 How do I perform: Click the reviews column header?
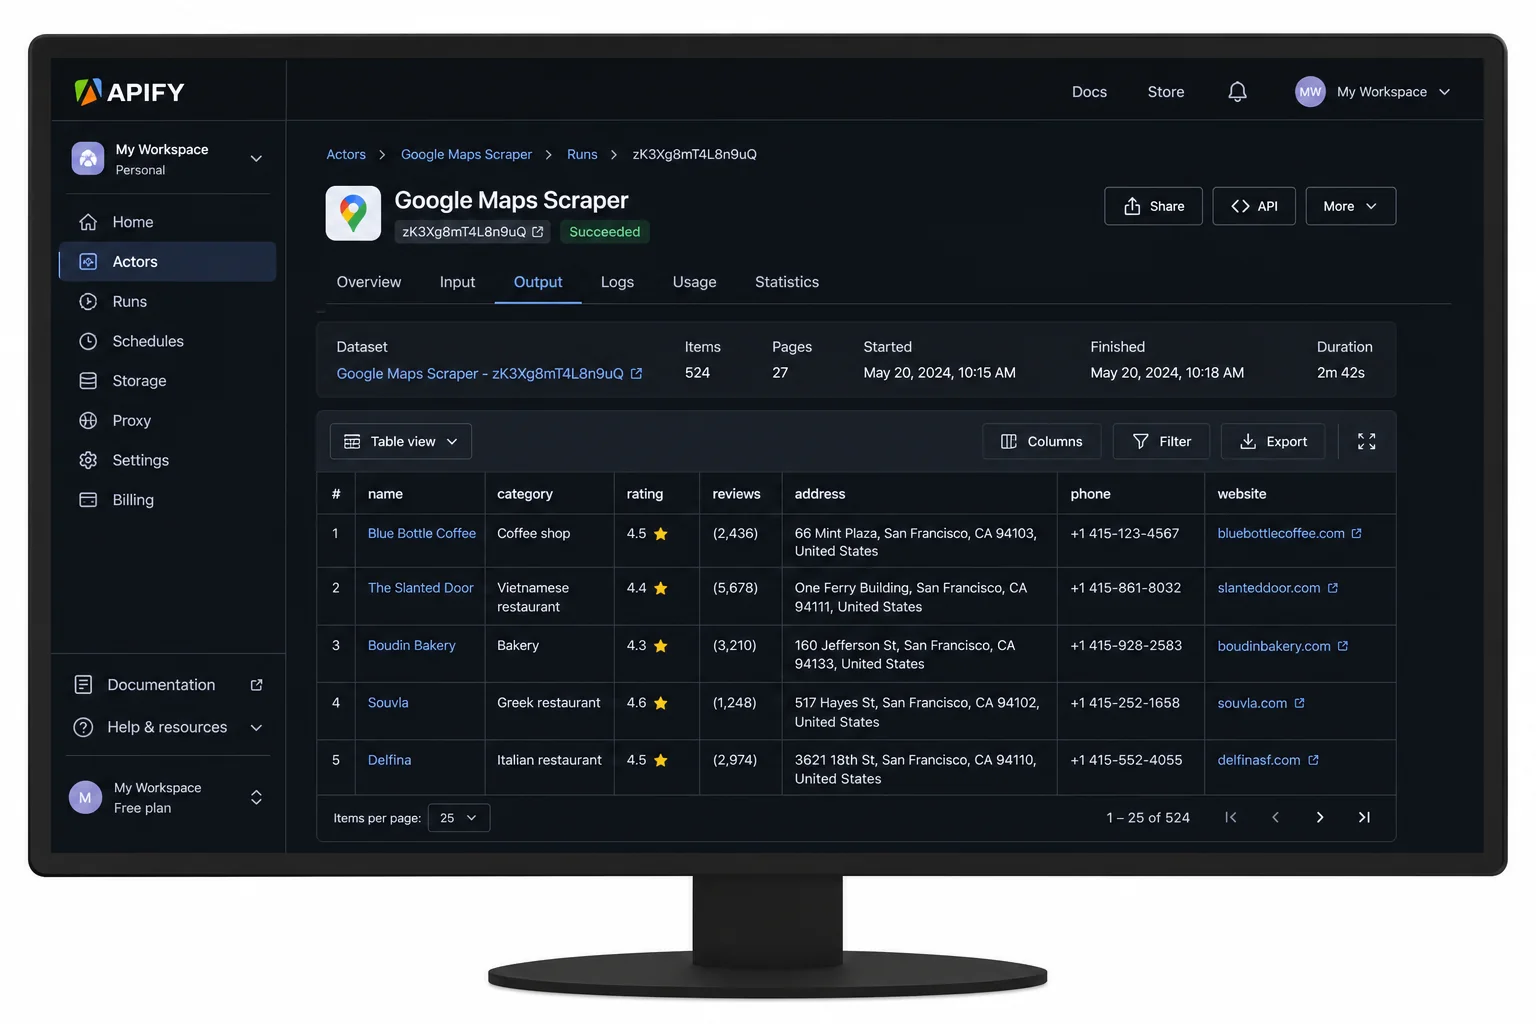click(736, 494)
